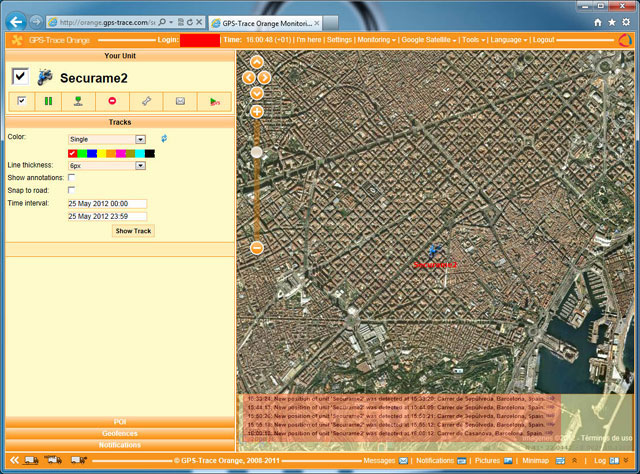Screen dimensions: 640x474
Task: Click the blue refresh arrows next to Color
Action: point(164,139)
